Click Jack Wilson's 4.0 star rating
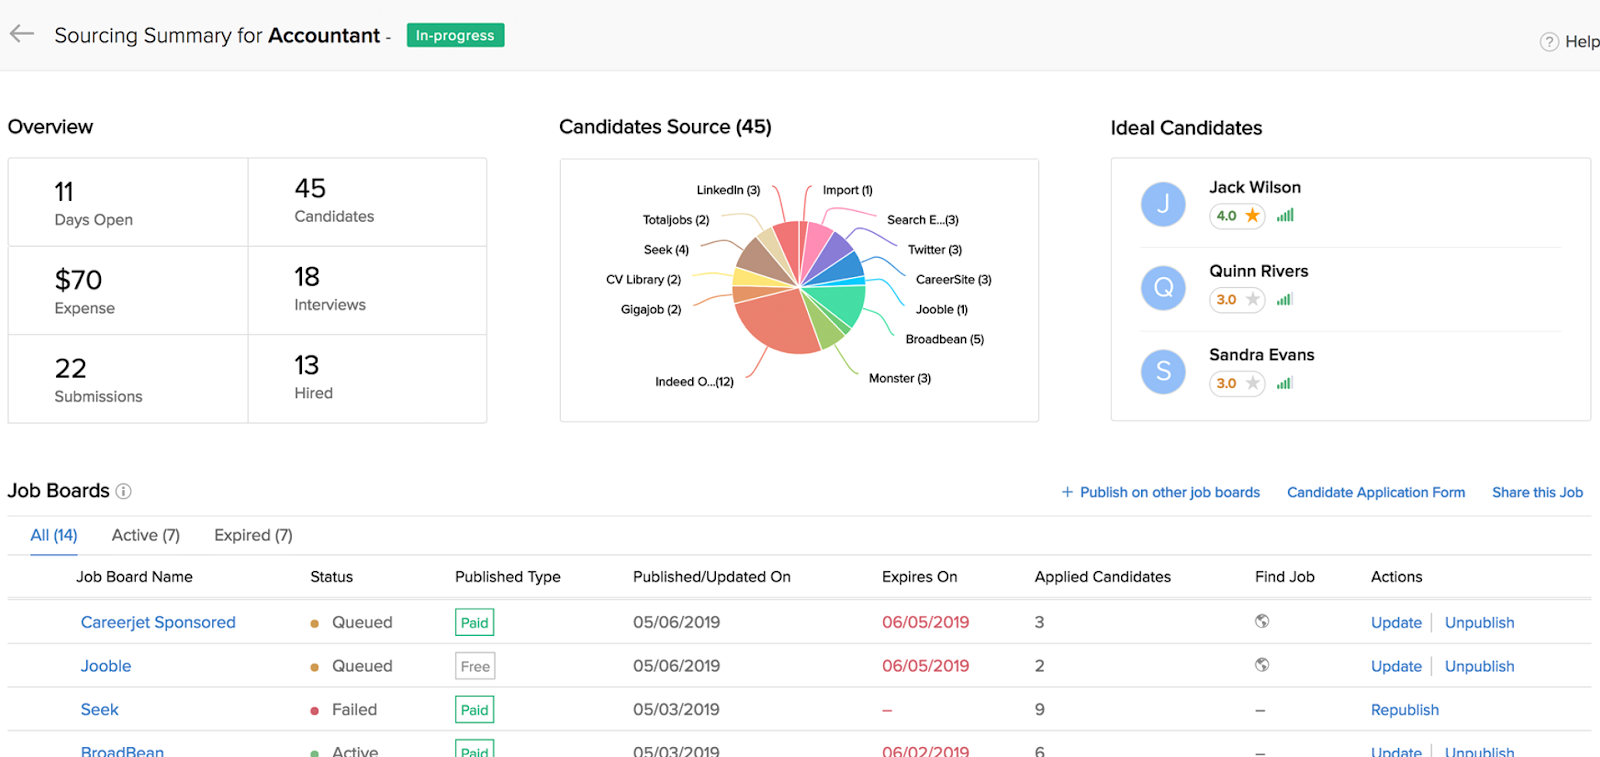This screenshot has width=1600, height=757. tap(1237, 216)
